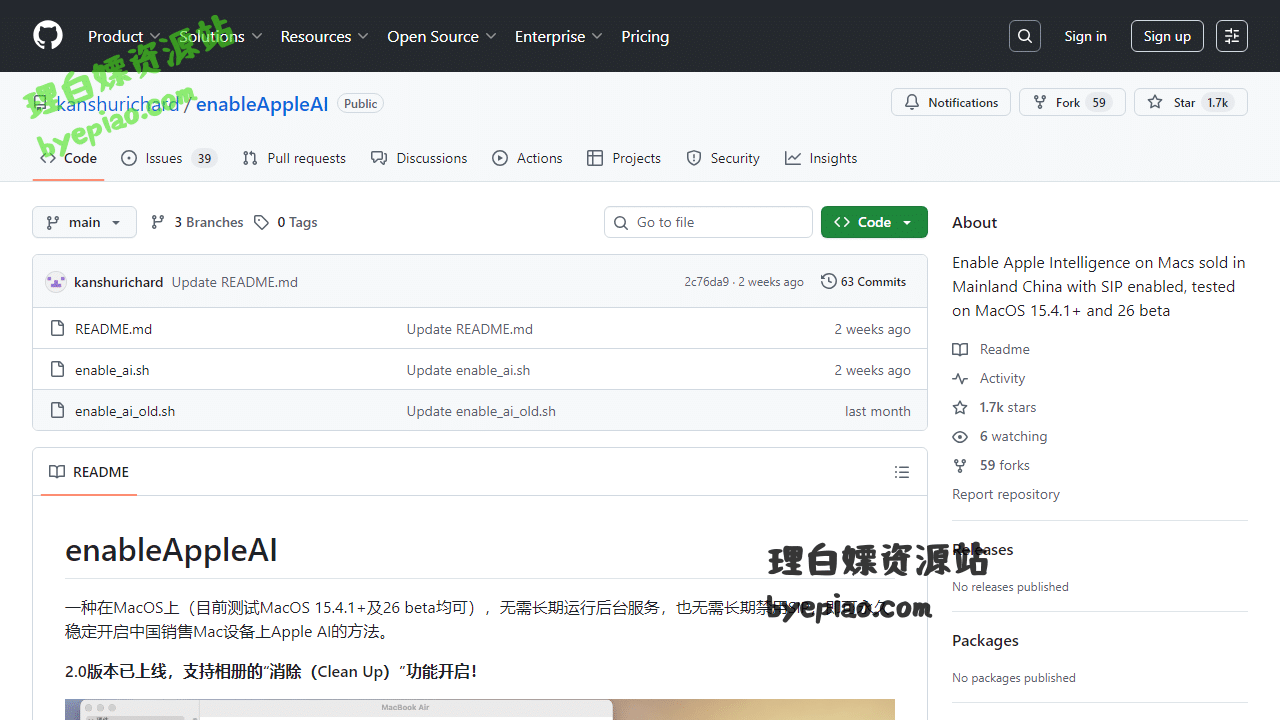
Task: Click Report repository link
Action: (1006, 494)
